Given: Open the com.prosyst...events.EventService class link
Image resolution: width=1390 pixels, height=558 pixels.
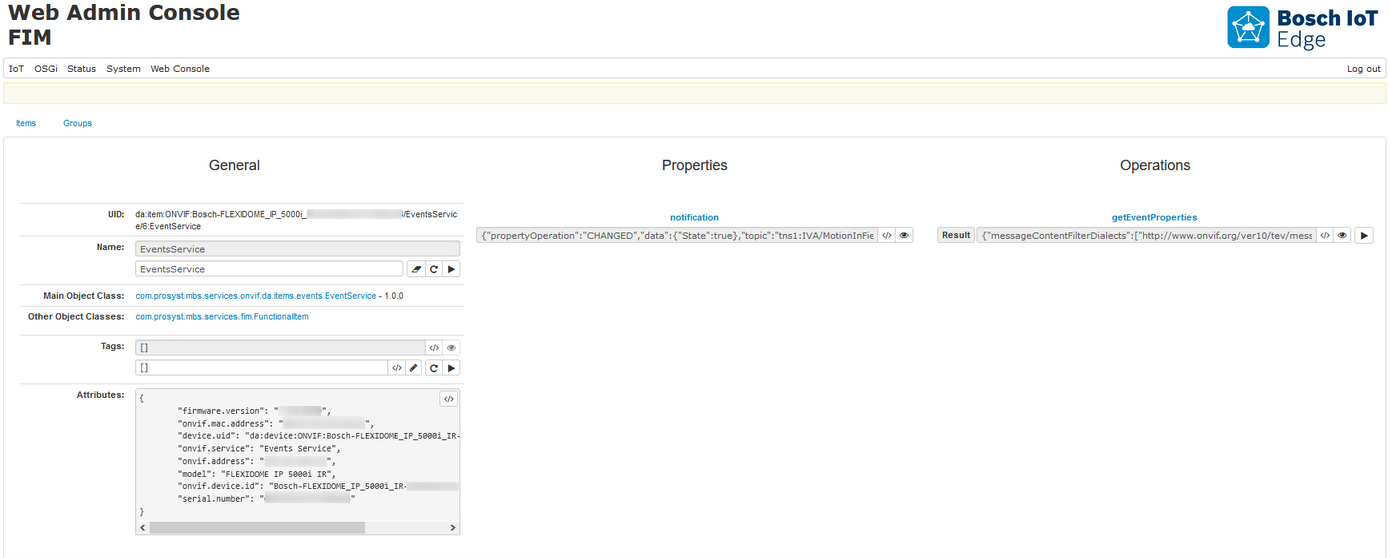Looking at the screenshot, I should click(x=256, y=296).
